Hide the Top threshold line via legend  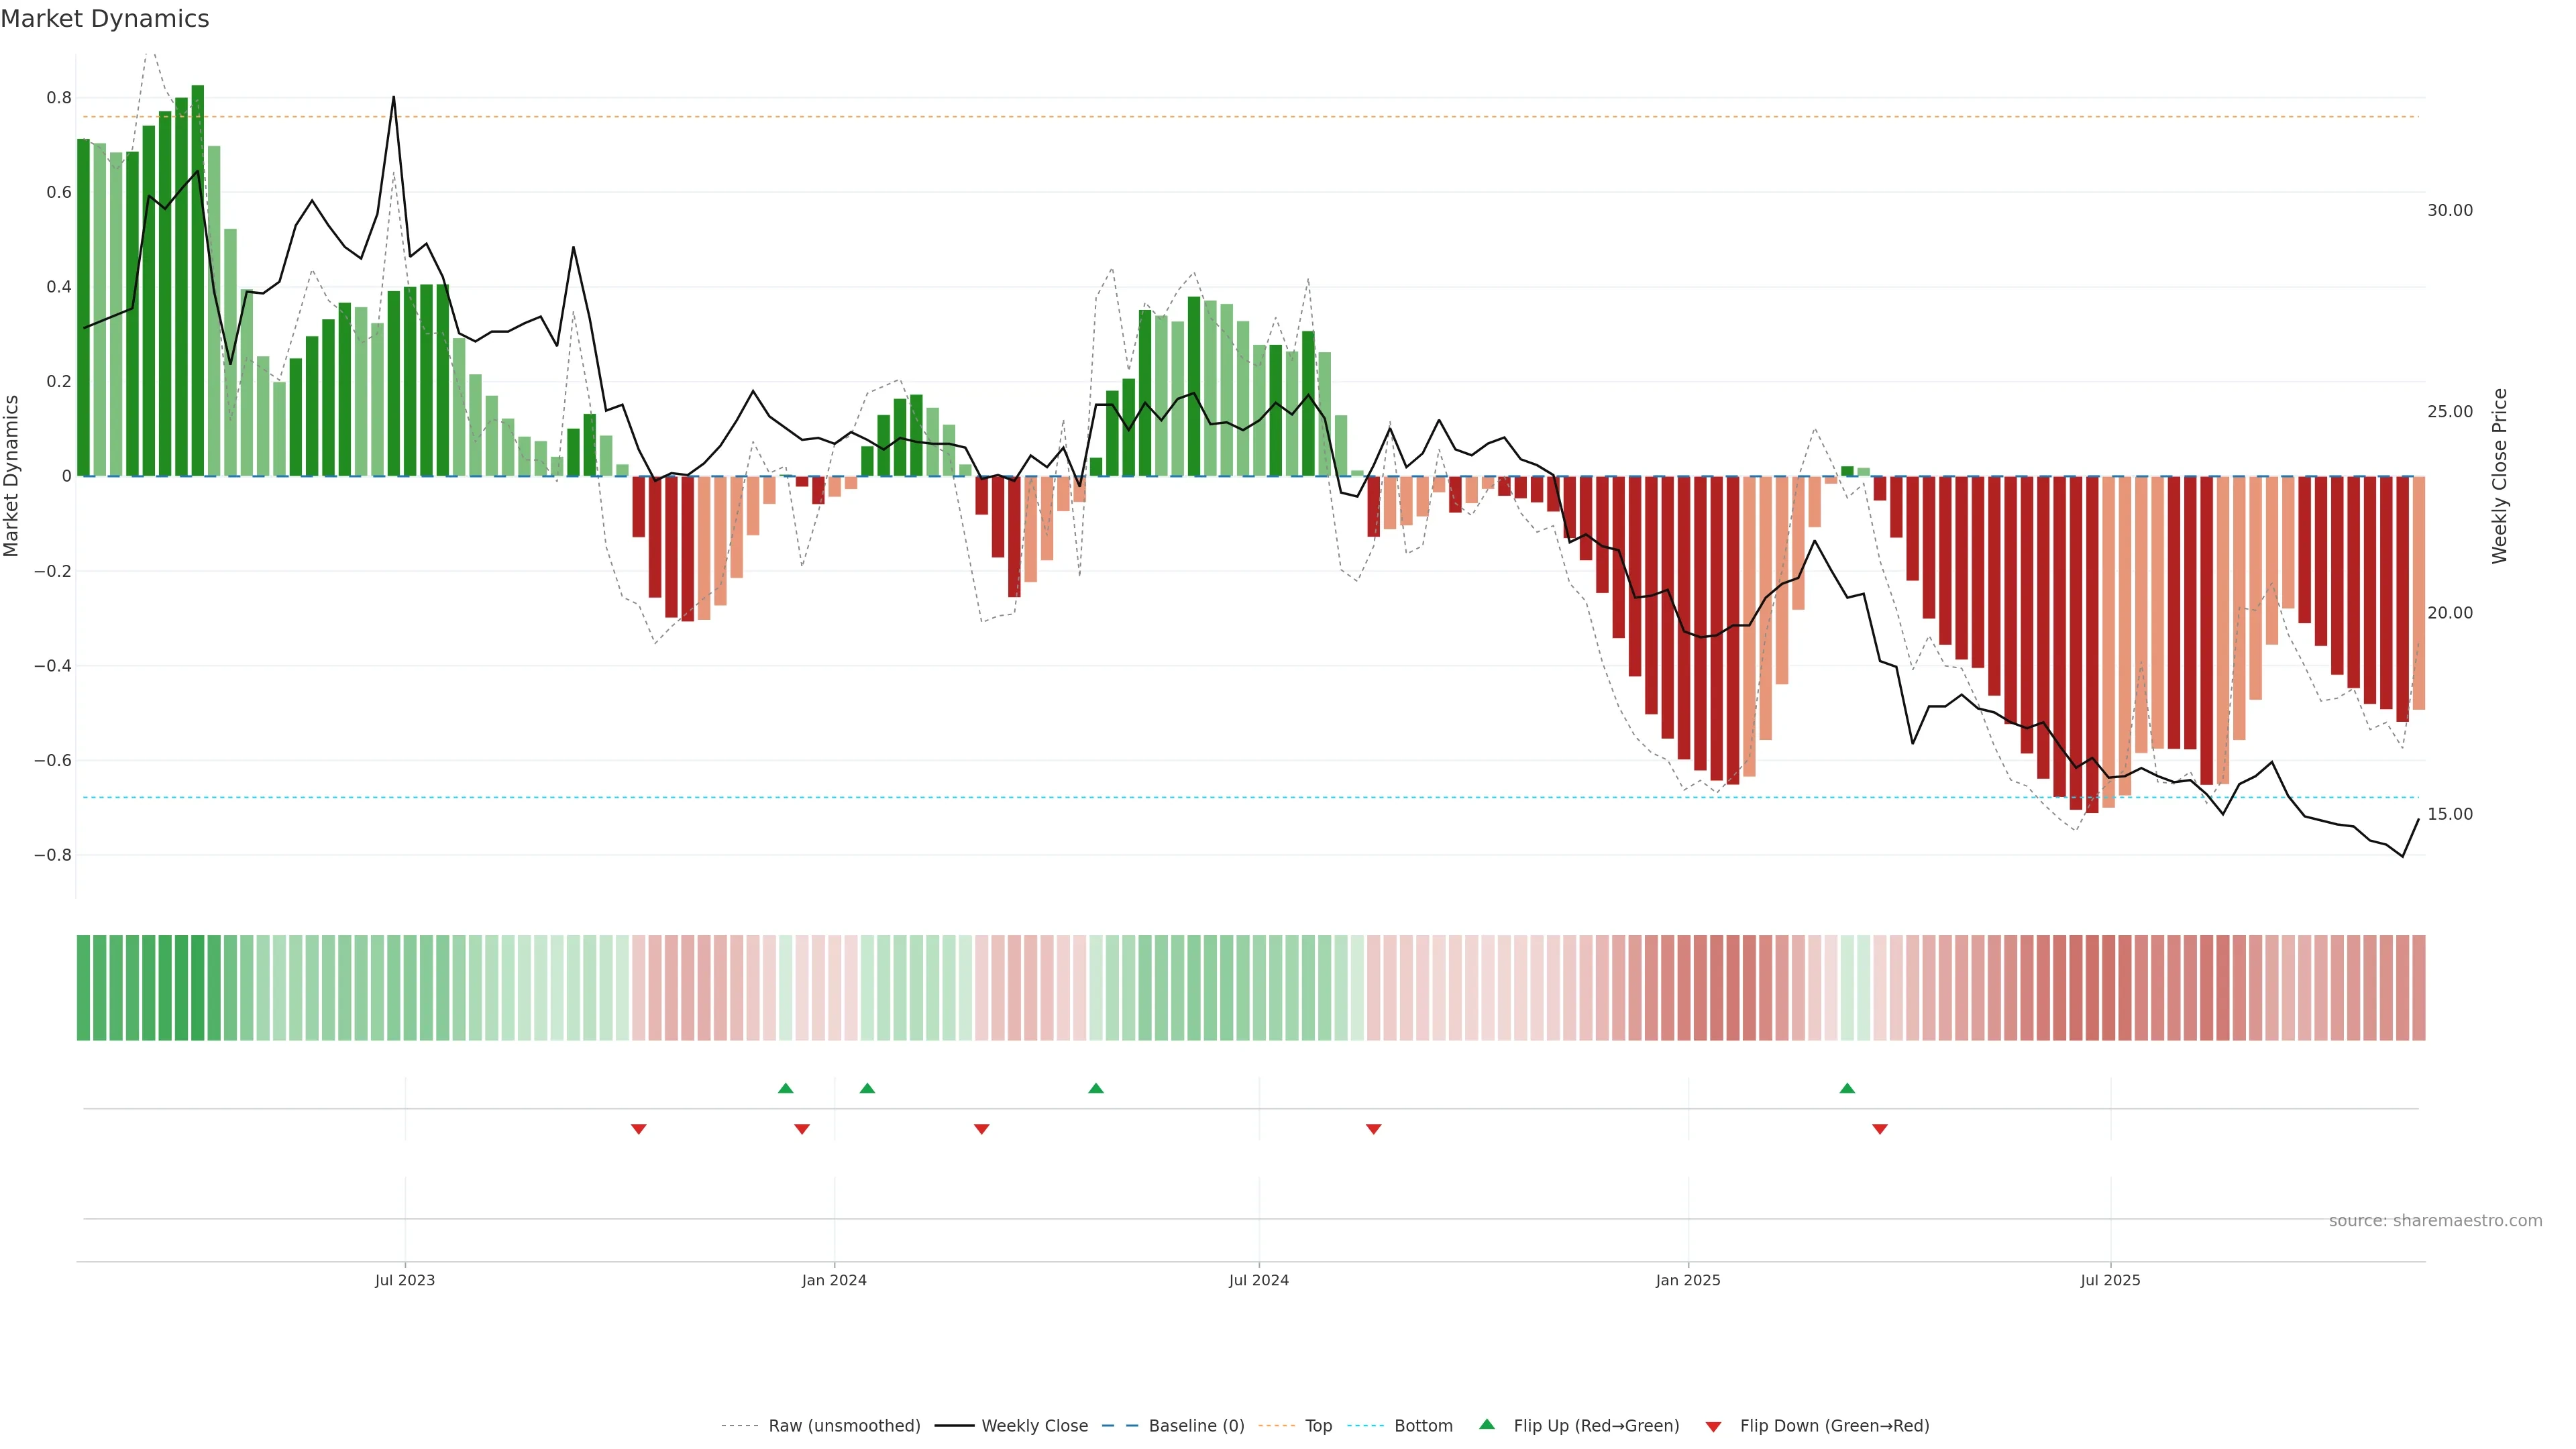[x=1318, y=1425]
